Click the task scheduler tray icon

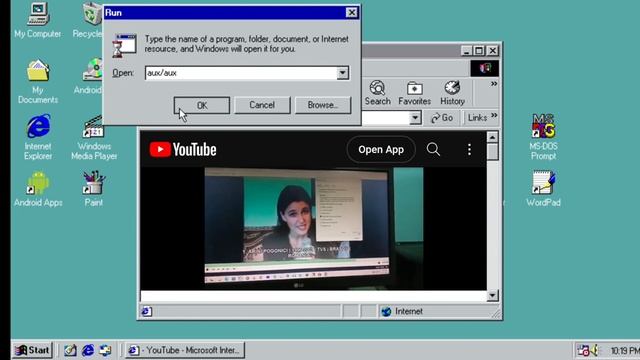click(583, 350)
